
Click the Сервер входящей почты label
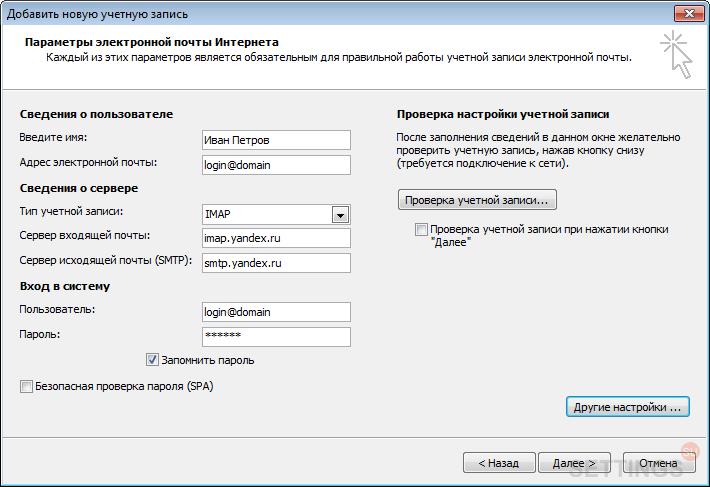(85, 236)
